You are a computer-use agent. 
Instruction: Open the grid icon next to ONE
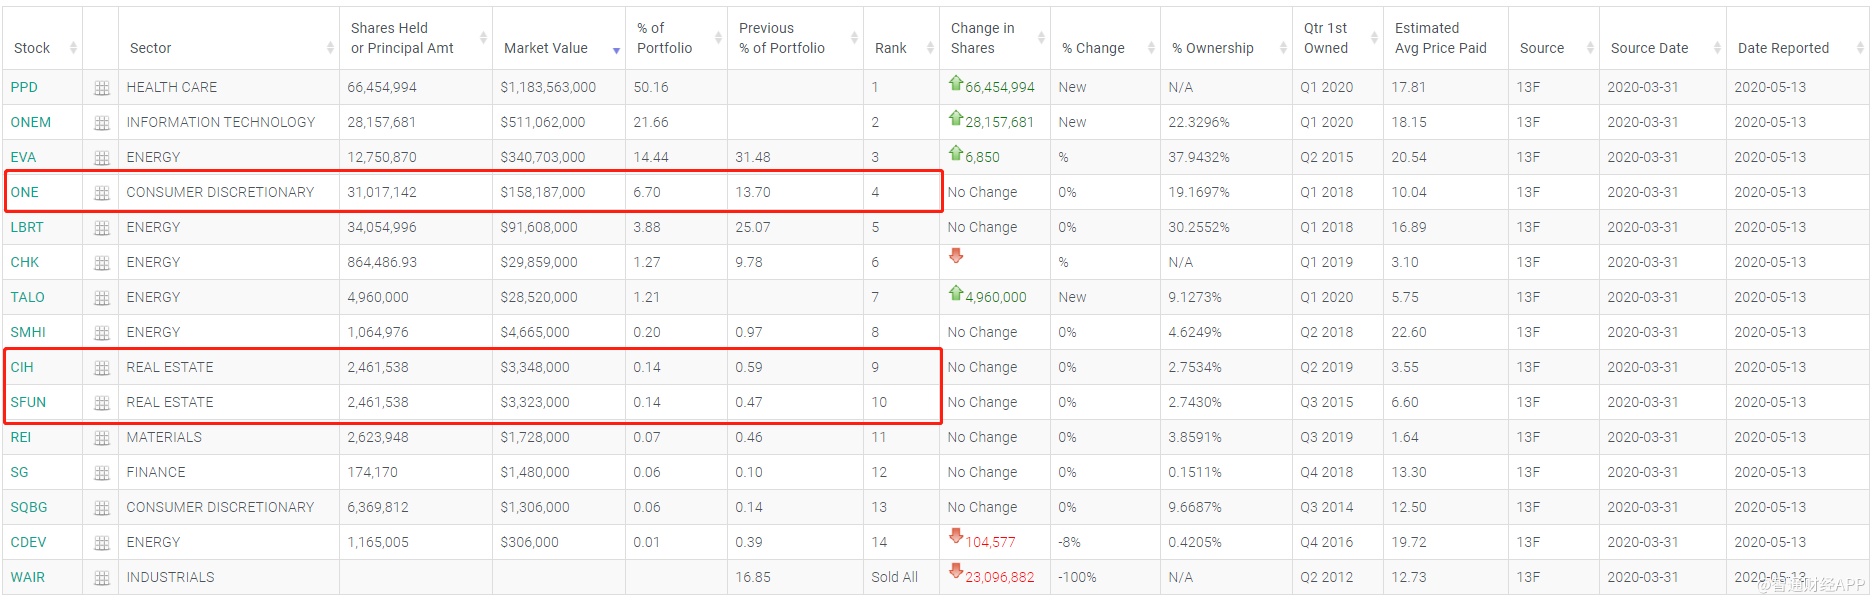[x=101, y=193]
